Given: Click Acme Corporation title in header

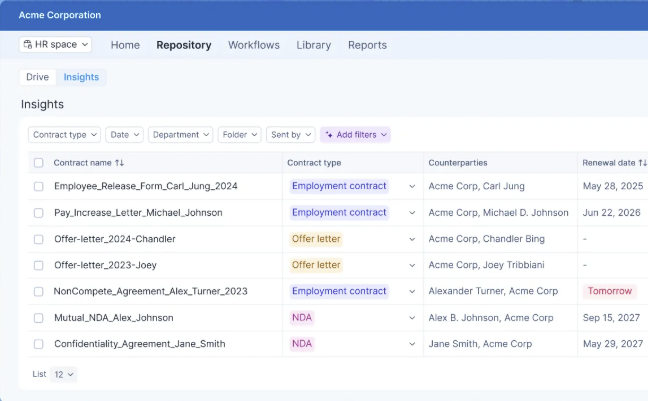Looking at the screenshot, I should click(x=60, y=15).
